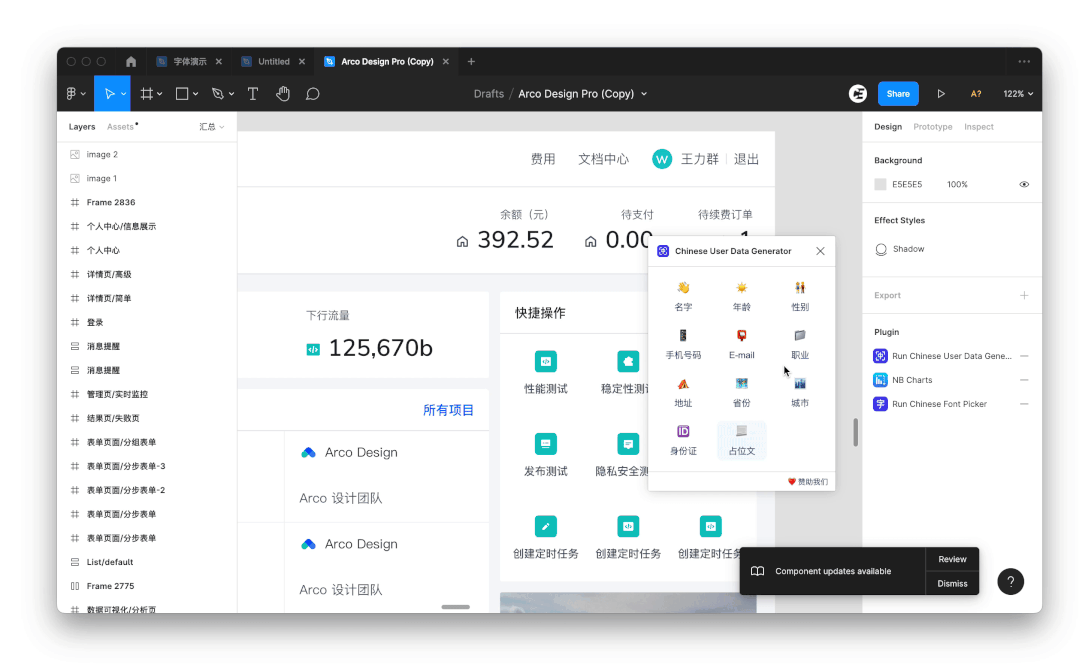This screenshot has width=1079, height=667.
Task: Toggle background color visibility eye
Action: click(x=1024, y=185)
